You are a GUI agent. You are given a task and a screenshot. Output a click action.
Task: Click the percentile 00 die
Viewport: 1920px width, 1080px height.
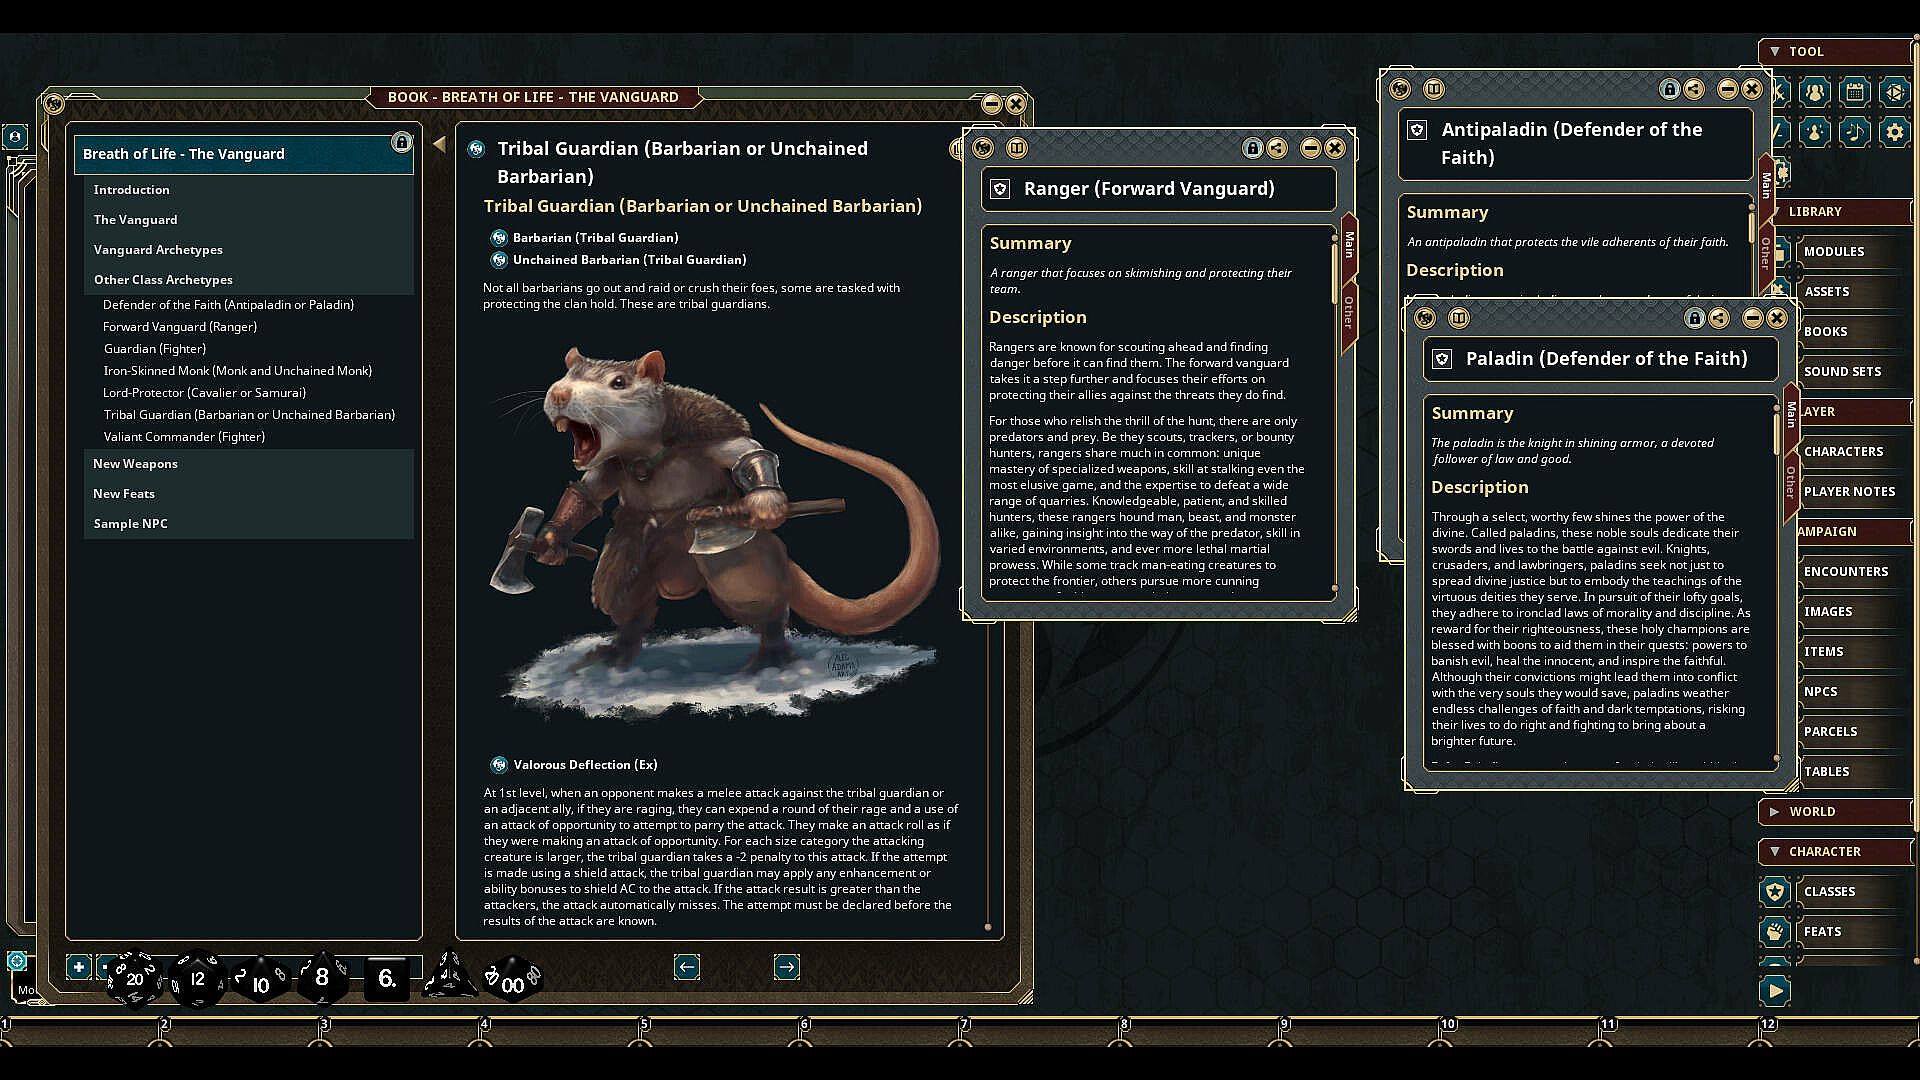512,982
